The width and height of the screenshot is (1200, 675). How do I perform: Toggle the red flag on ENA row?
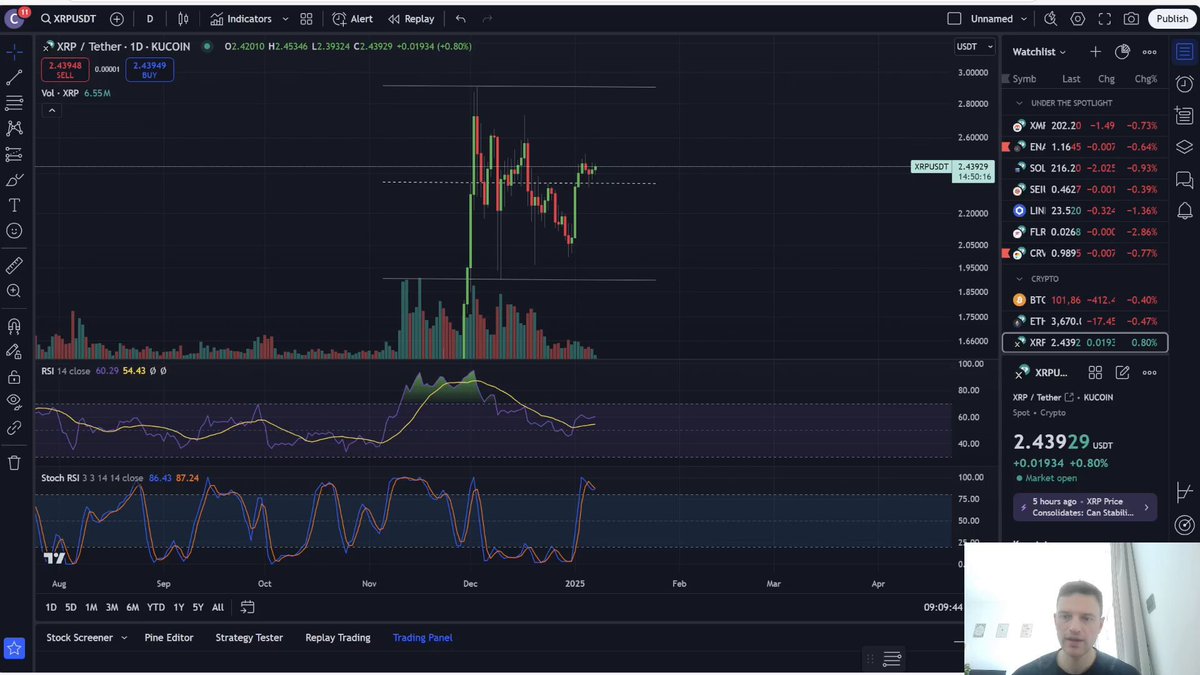[x=1006, y=147]
